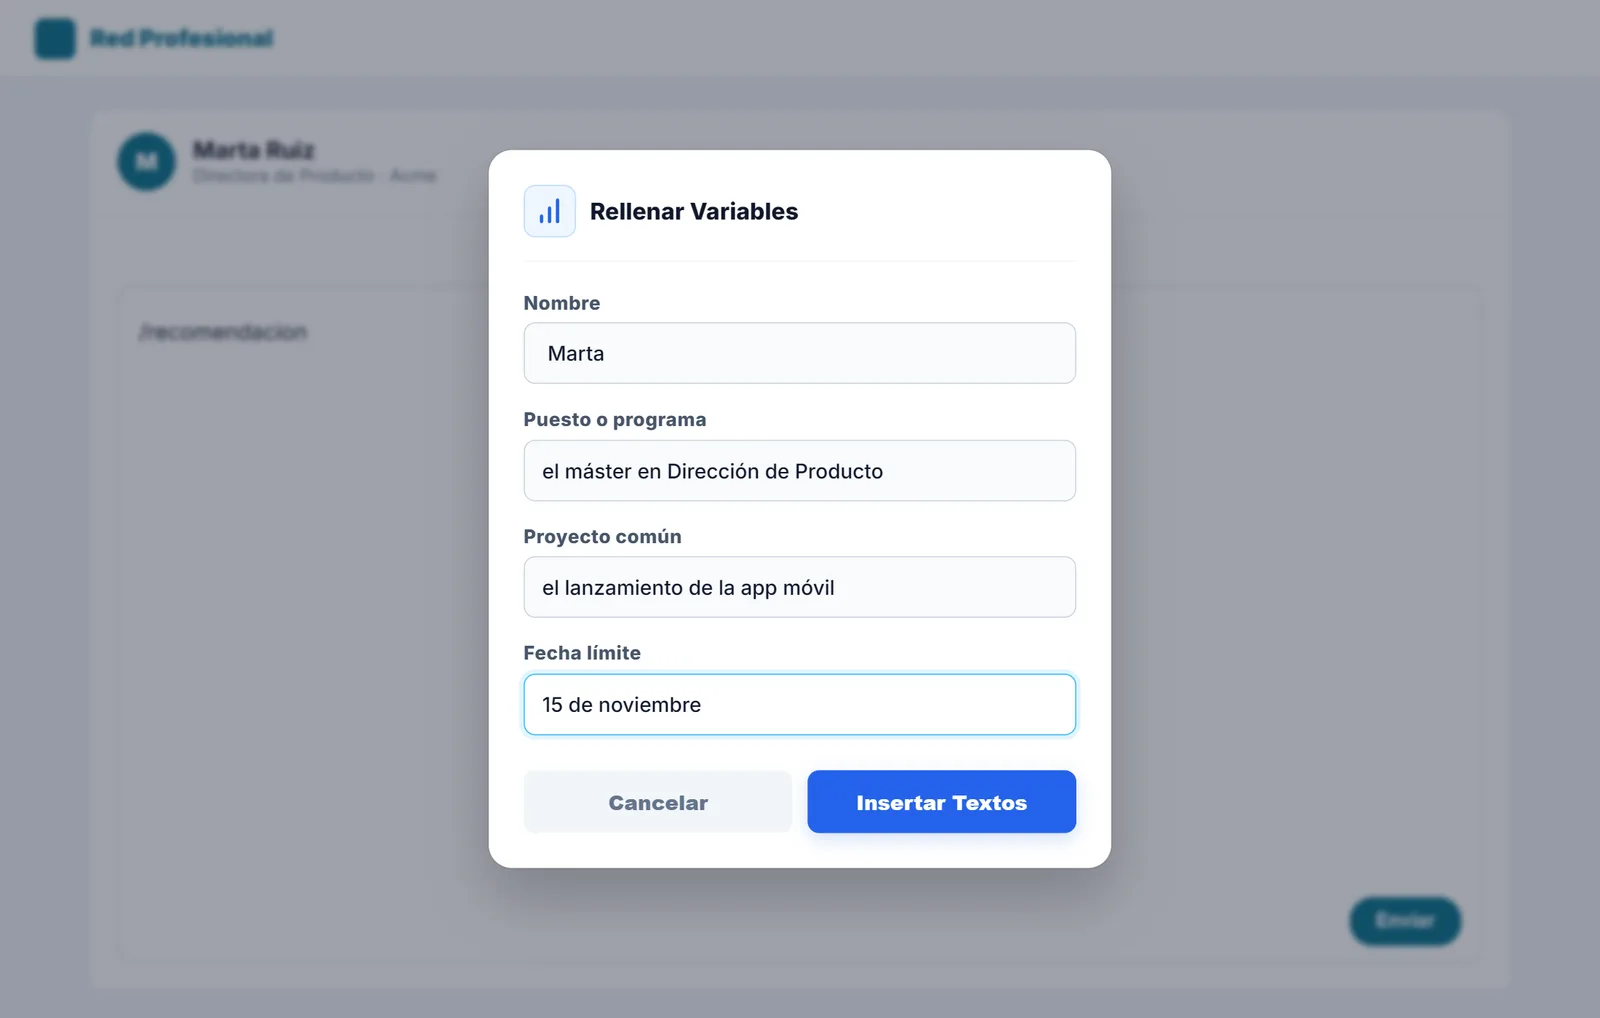Click the /recomendacion text in the background message box

tap(223, 332)
